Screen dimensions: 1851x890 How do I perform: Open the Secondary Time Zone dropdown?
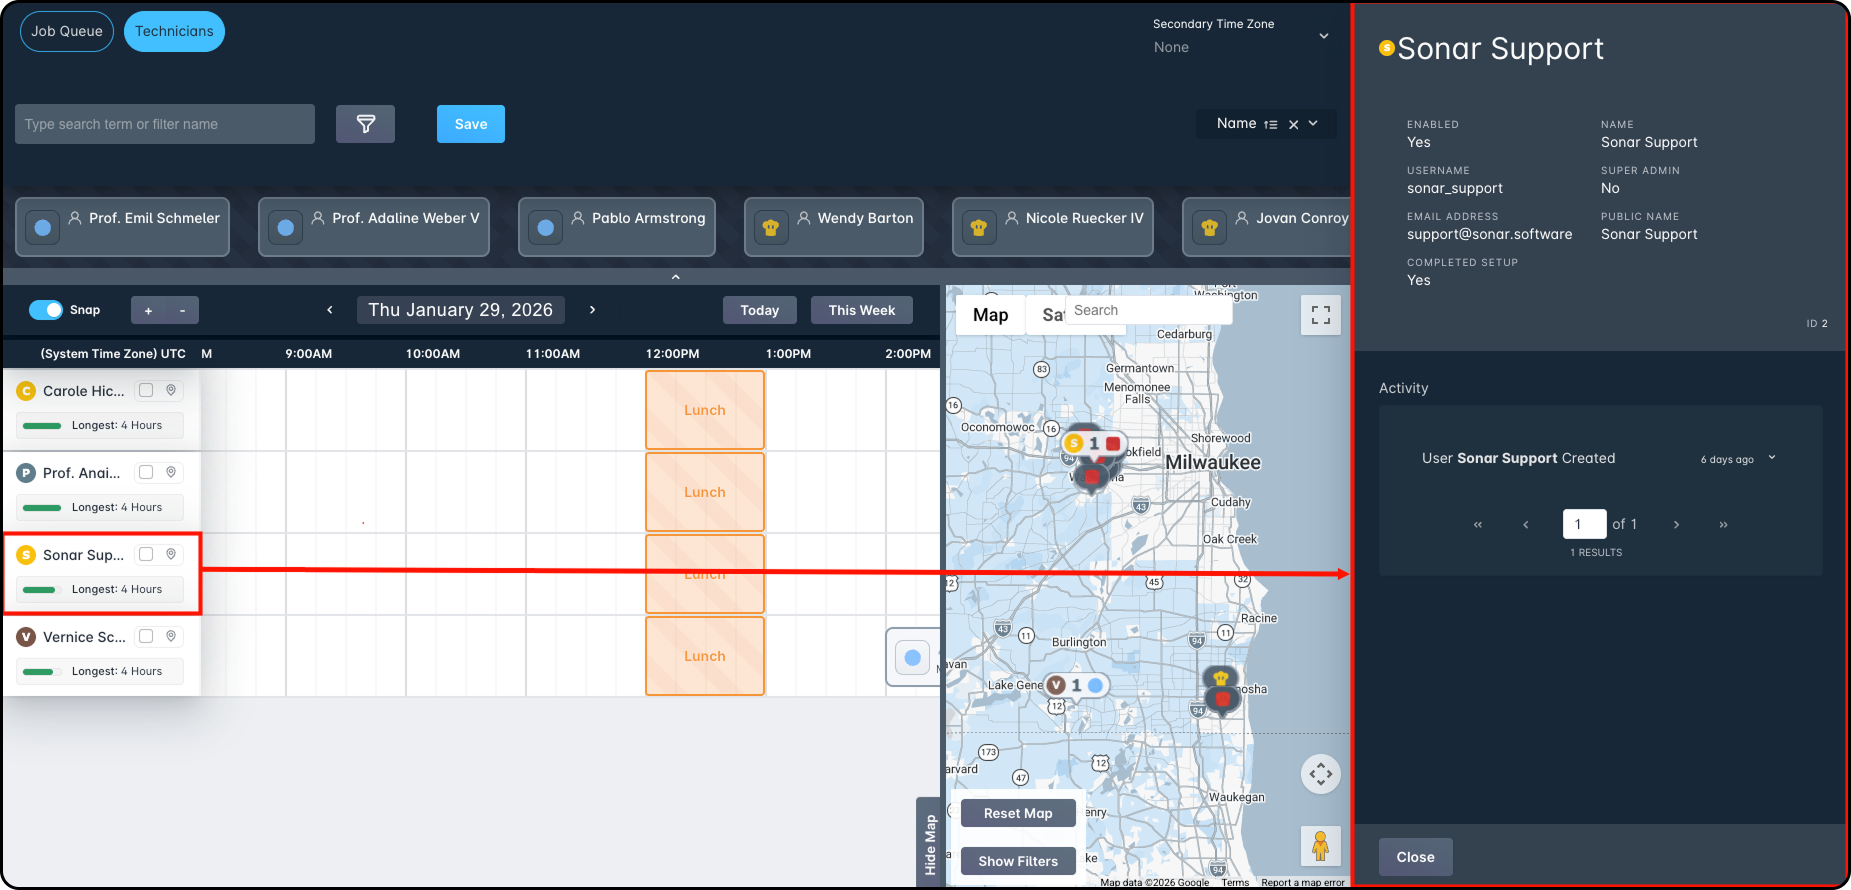point(1241,37)
